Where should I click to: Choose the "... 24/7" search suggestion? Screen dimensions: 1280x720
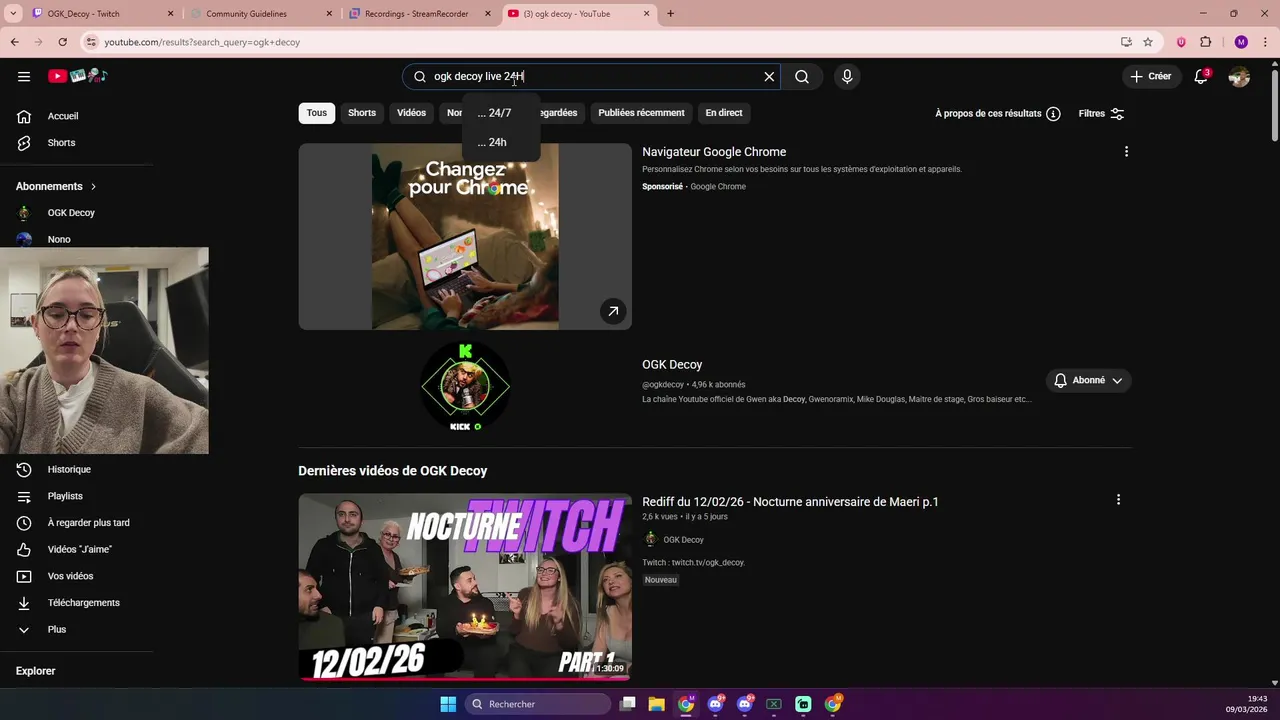point(500,113)
